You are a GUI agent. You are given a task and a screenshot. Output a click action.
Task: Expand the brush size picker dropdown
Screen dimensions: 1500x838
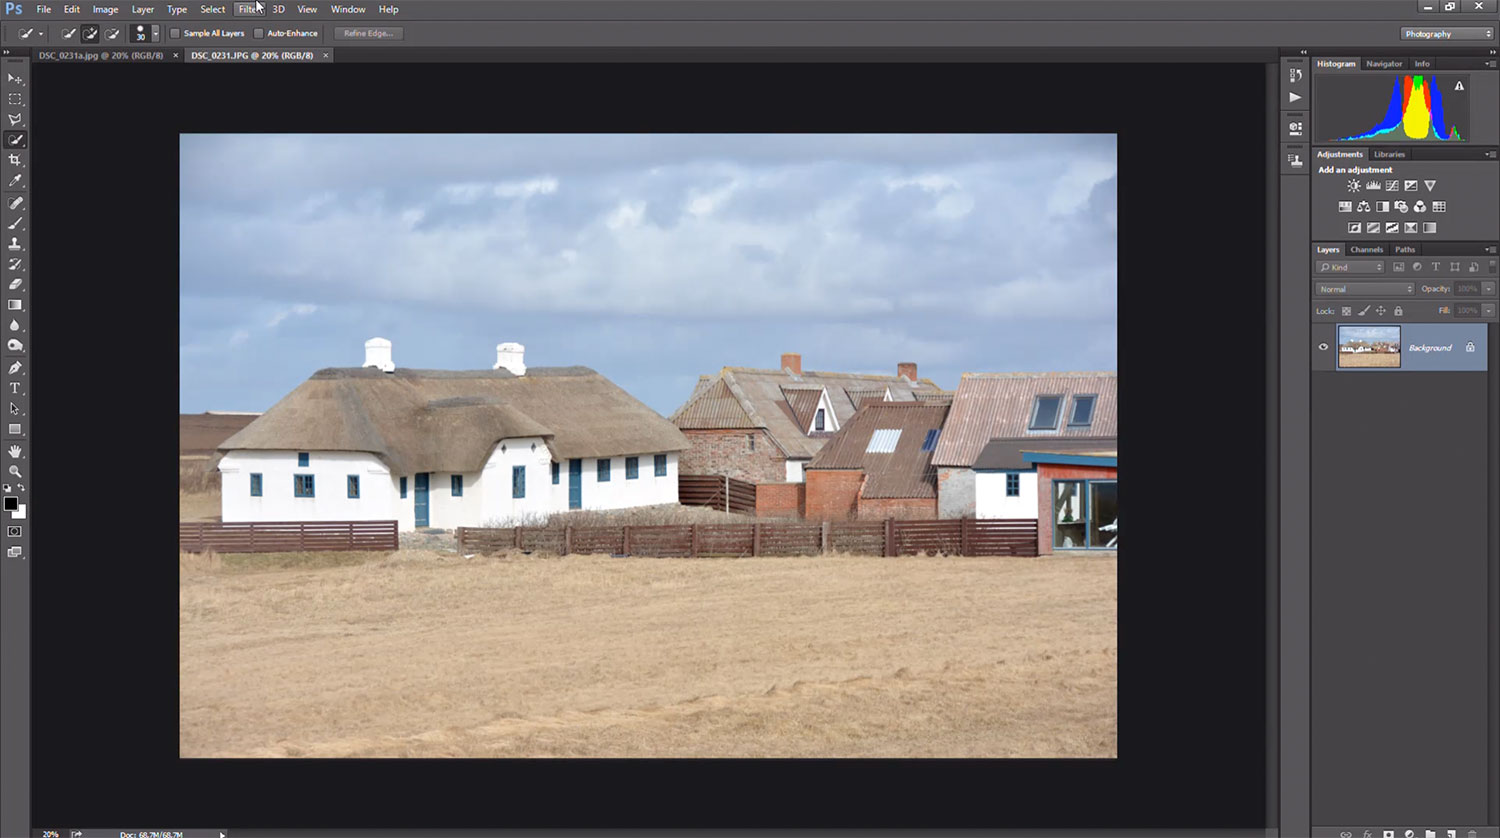155,34
